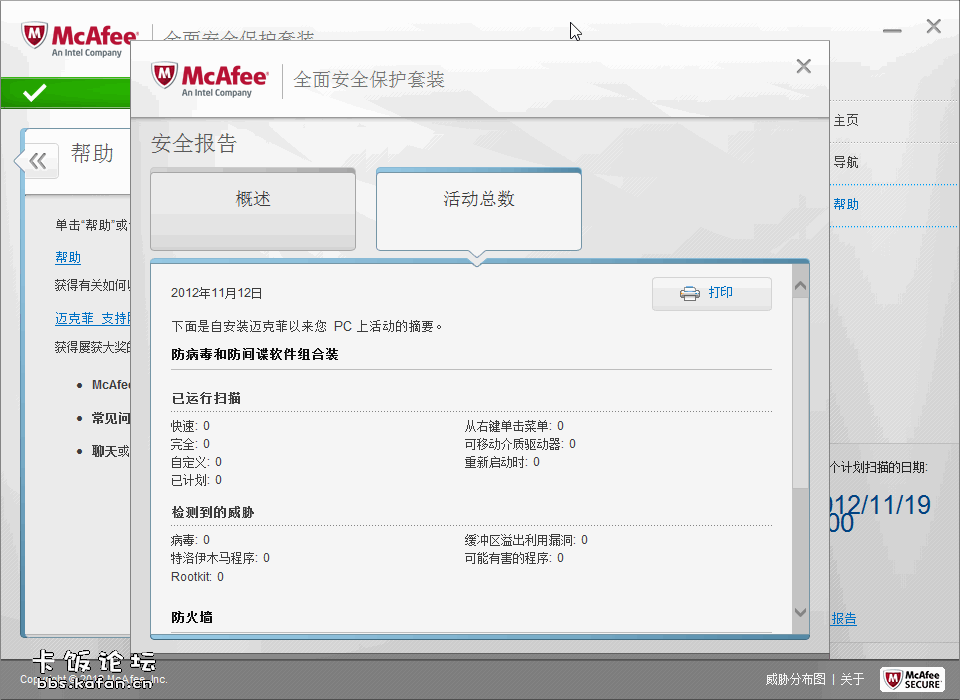Click the green checkmark status icon
Screen dimensions: 960x700
pos(35,93)
